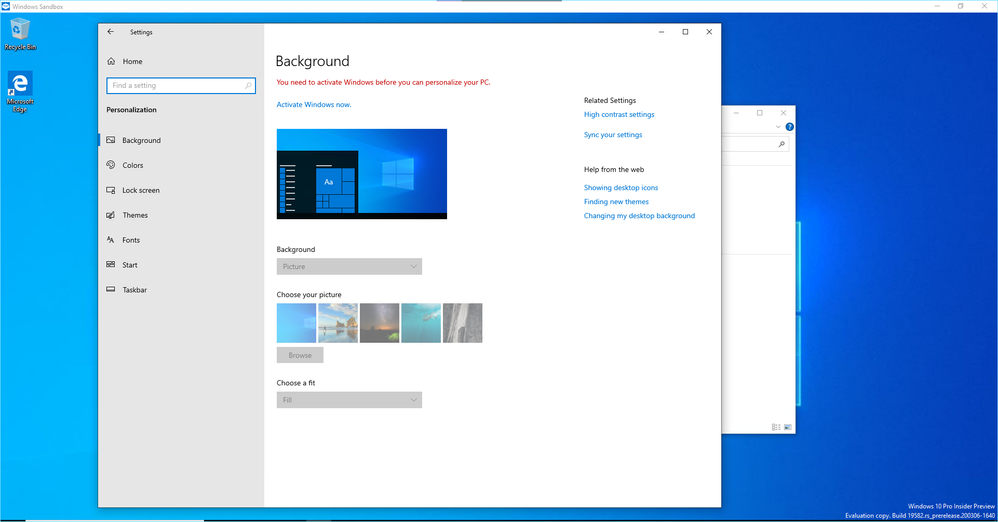Open the Start personalization page

pos(181,265)
